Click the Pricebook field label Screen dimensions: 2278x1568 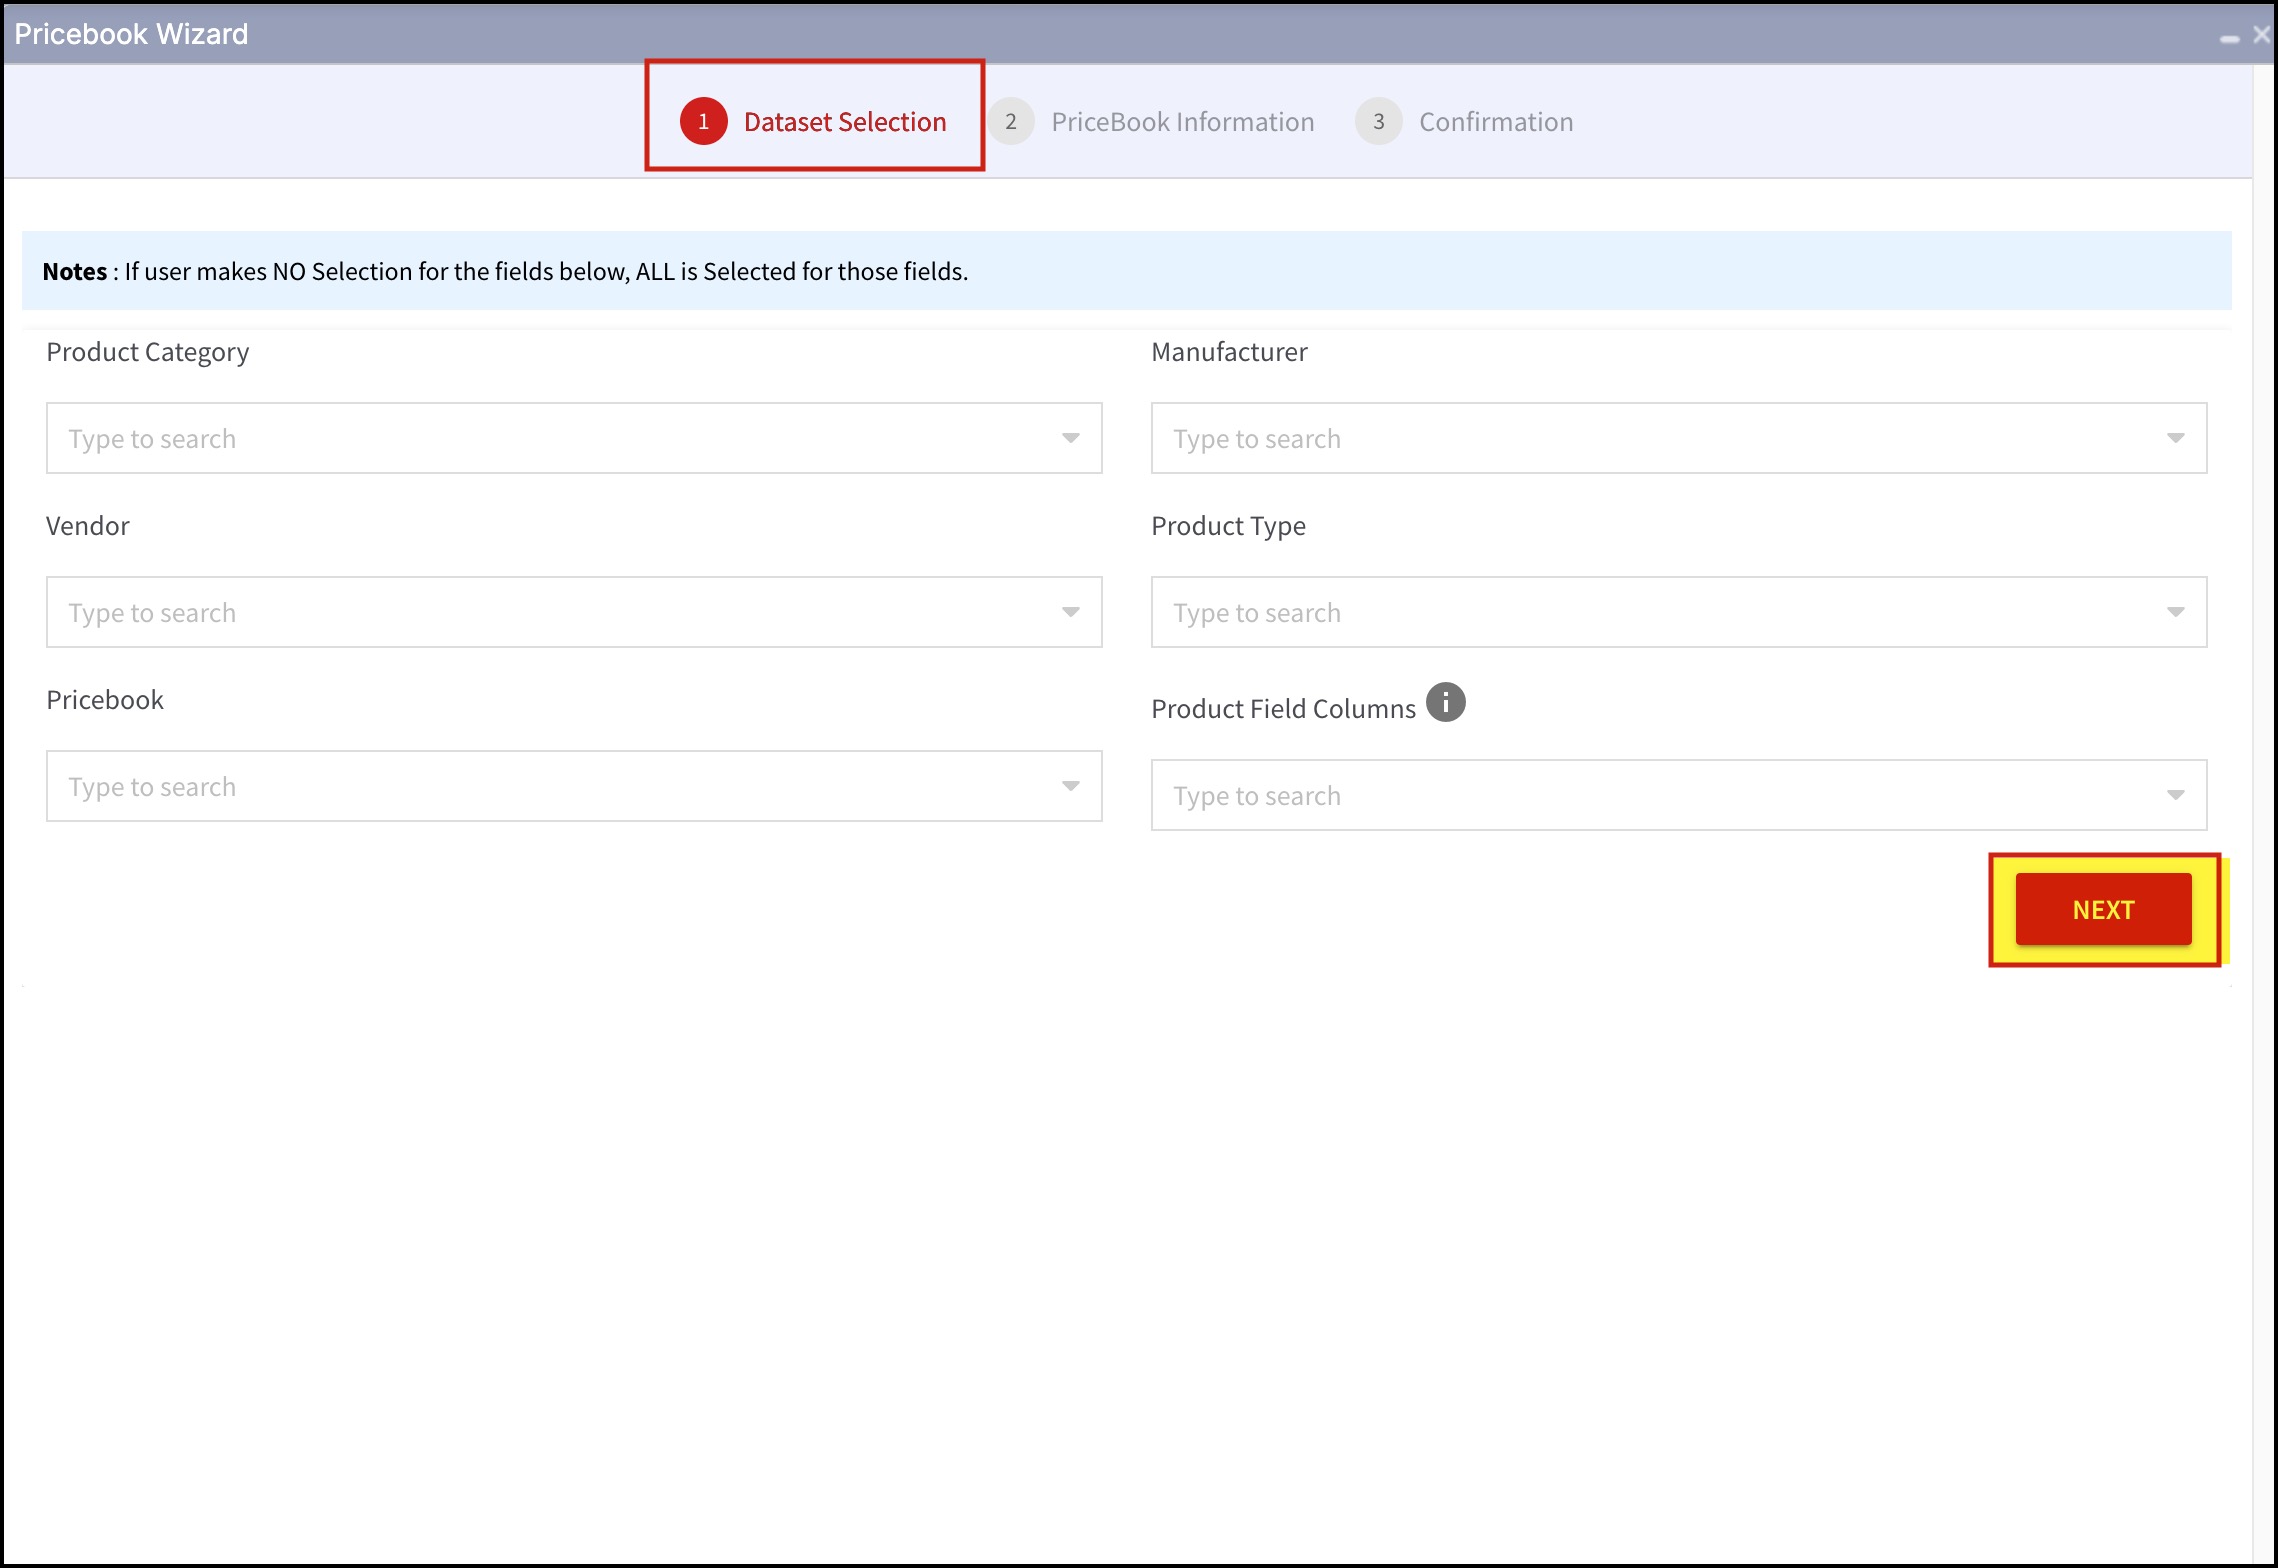tap(105, 700)
